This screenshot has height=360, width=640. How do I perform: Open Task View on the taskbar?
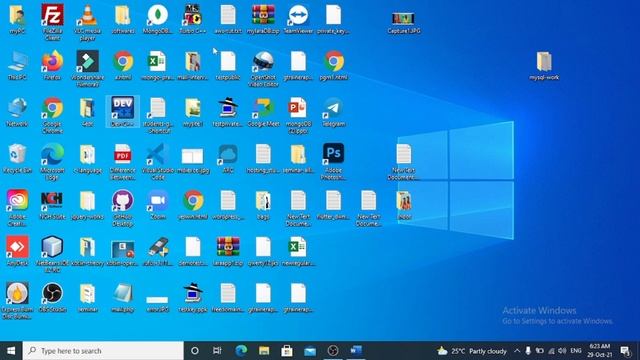click(217, 351)
